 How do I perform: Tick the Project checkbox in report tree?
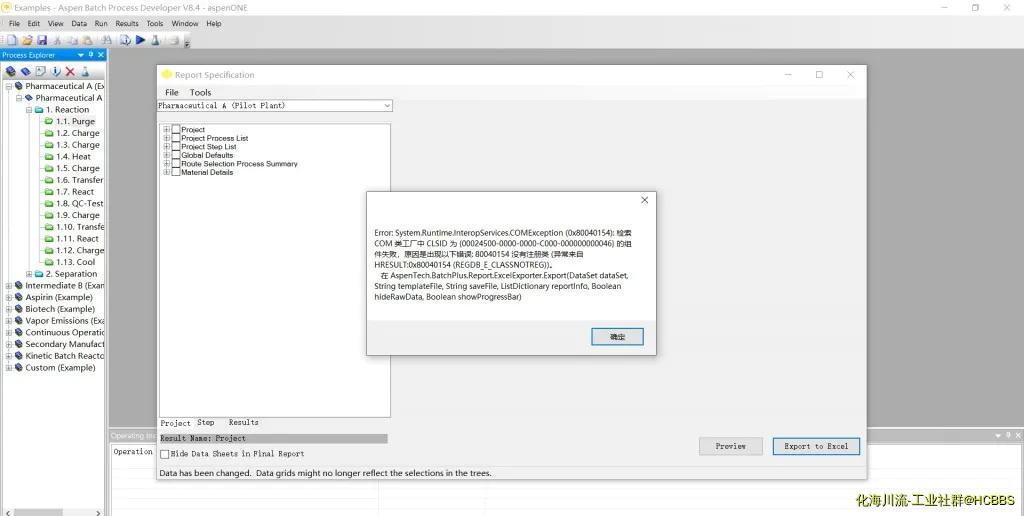pyautogui.click(x=176, y=129)
